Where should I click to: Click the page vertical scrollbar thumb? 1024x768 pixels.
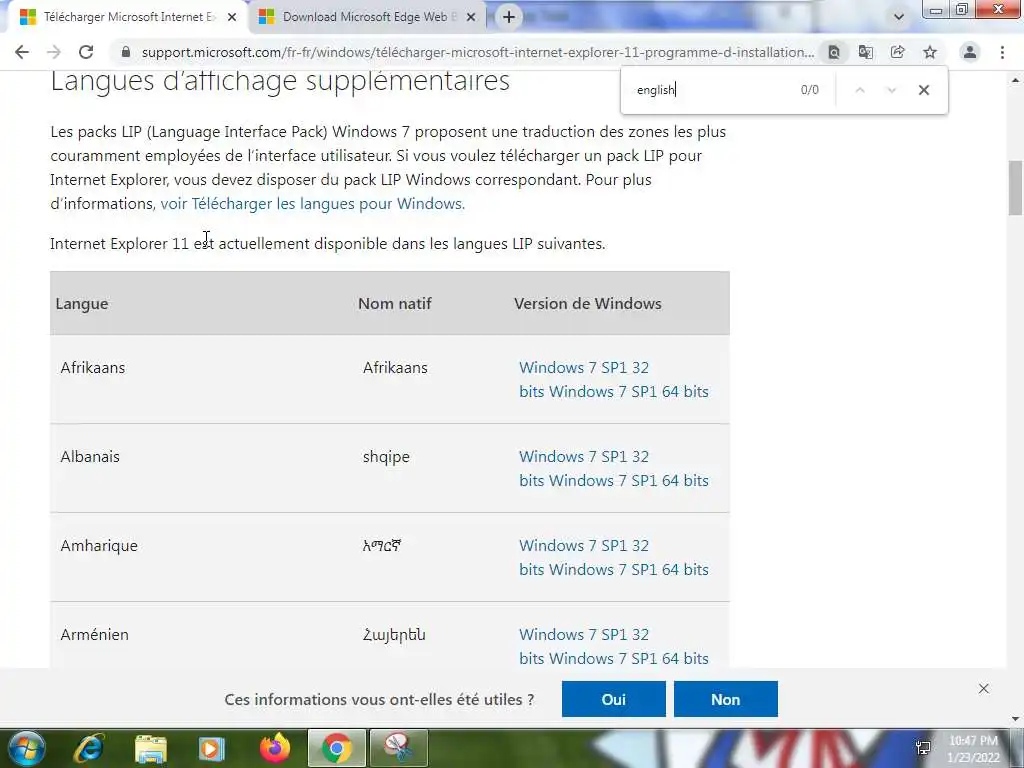[1015, 187]
